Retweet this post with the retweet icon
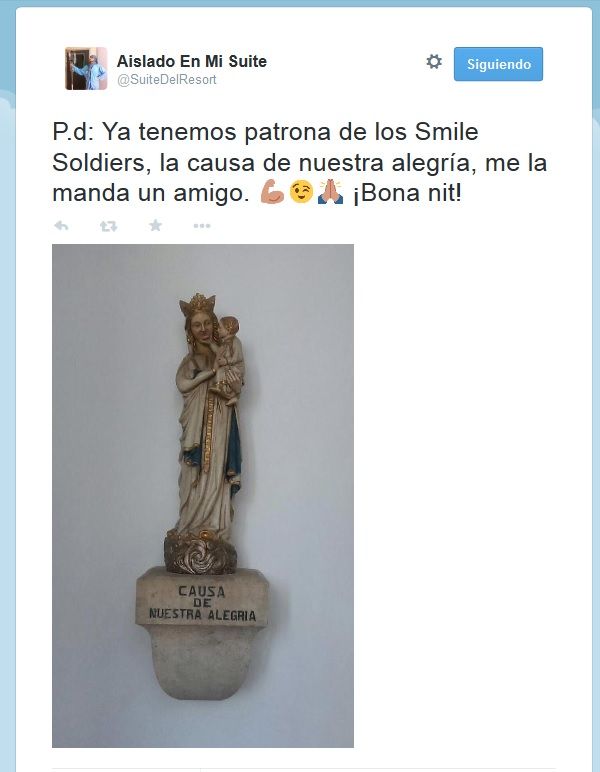 [108, 226]
